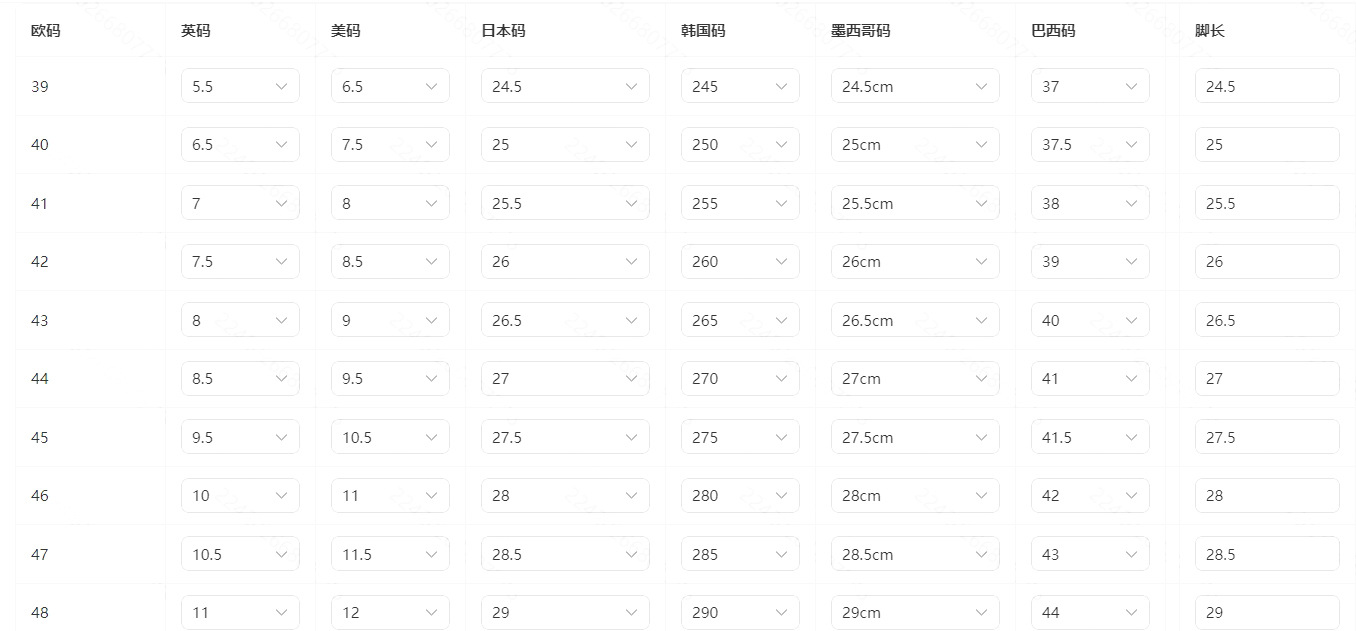The height and width of the screenshot is (631, 1356).
Task: Select the foot length field showing 29
Action: pos(1267,612)
